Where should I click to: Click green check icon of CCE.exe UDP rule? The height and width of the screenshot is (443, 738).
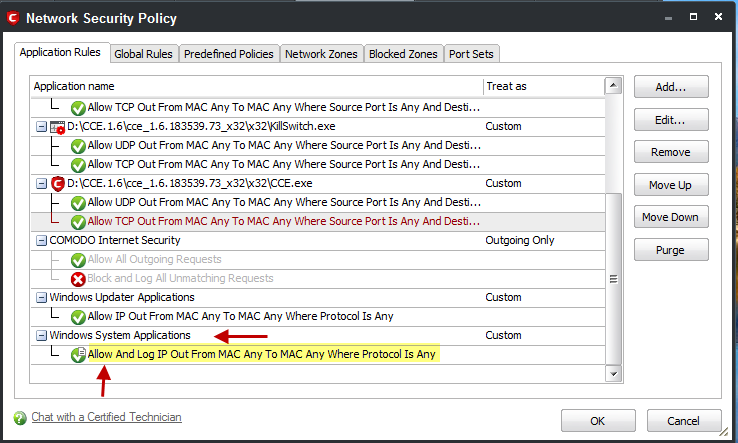tap(78, 203)
